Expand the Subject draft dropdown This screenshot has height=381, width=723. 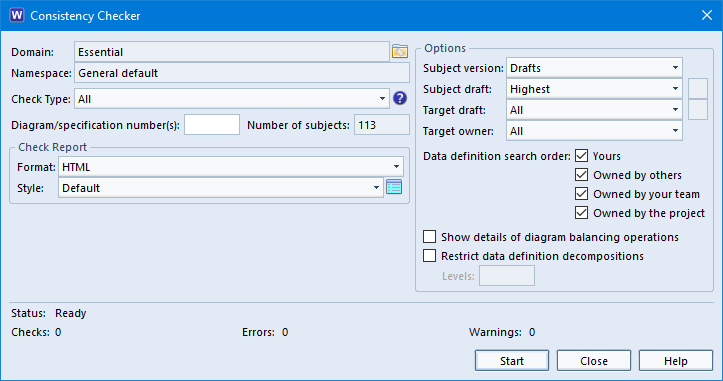(x=594, y=89)
